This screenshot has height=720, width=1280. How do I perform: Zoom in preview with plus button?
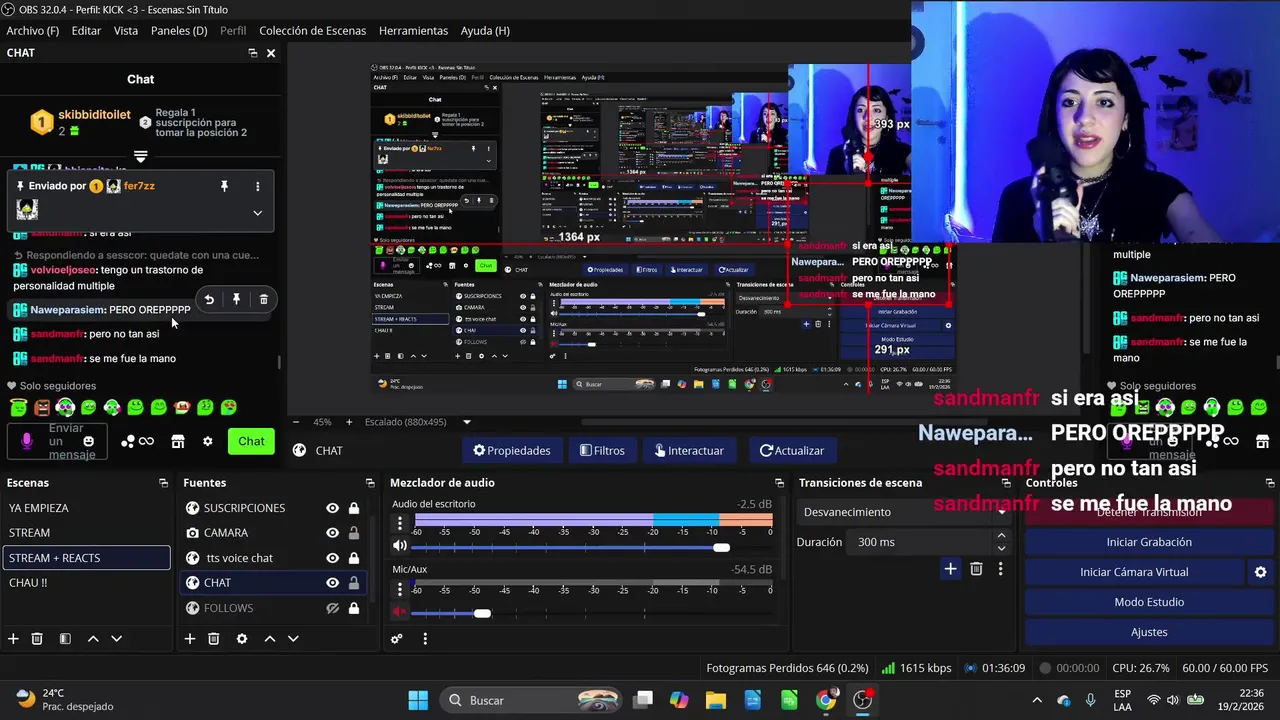click(349, 422)
